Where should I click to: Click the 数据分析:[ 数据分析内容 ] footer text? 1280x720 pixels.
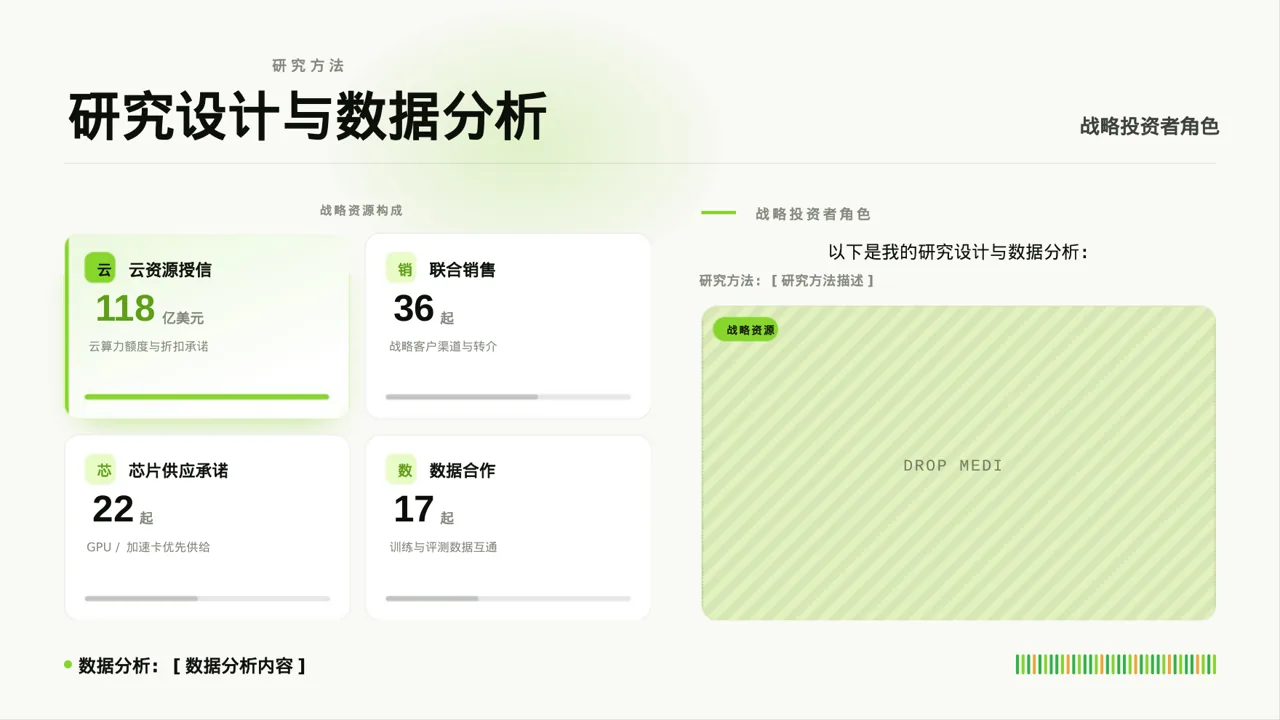coord(192,665)
